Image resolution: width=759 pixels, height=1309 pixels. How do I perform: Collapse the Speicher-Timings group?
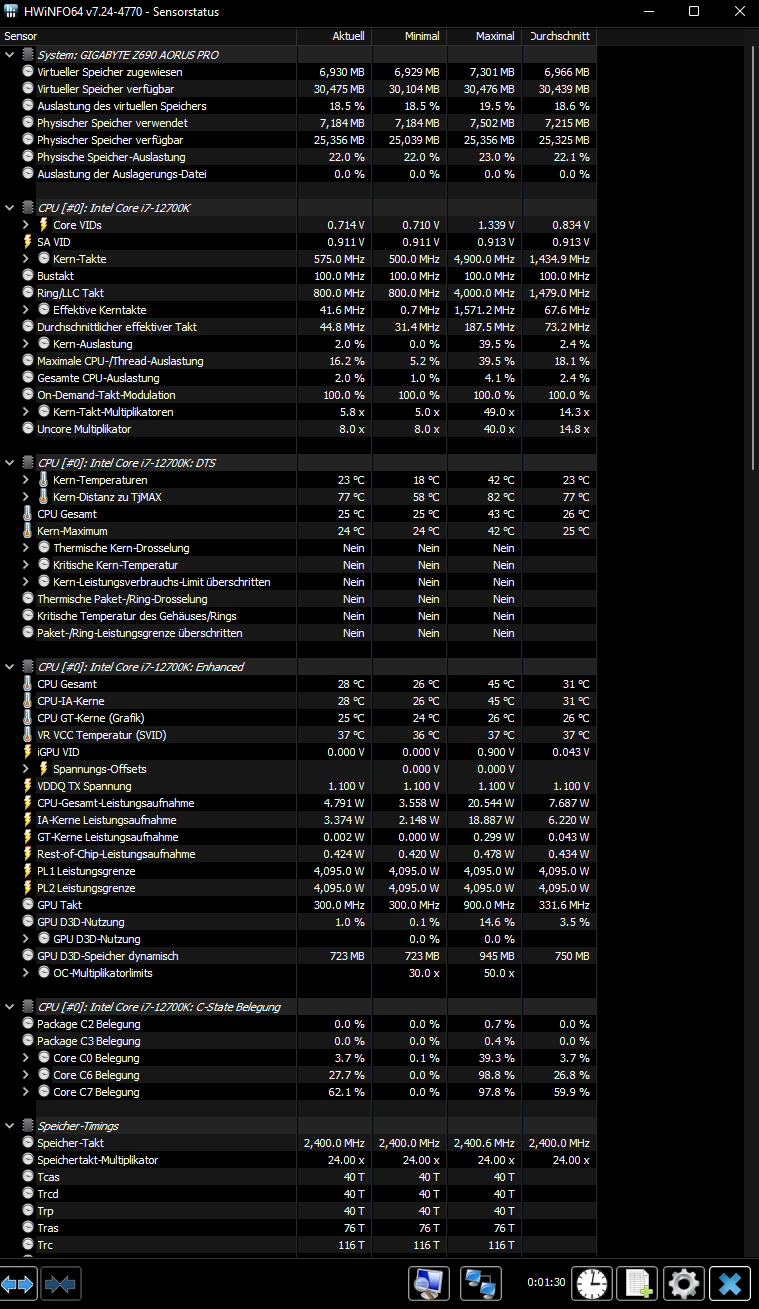coord(10,1126)
